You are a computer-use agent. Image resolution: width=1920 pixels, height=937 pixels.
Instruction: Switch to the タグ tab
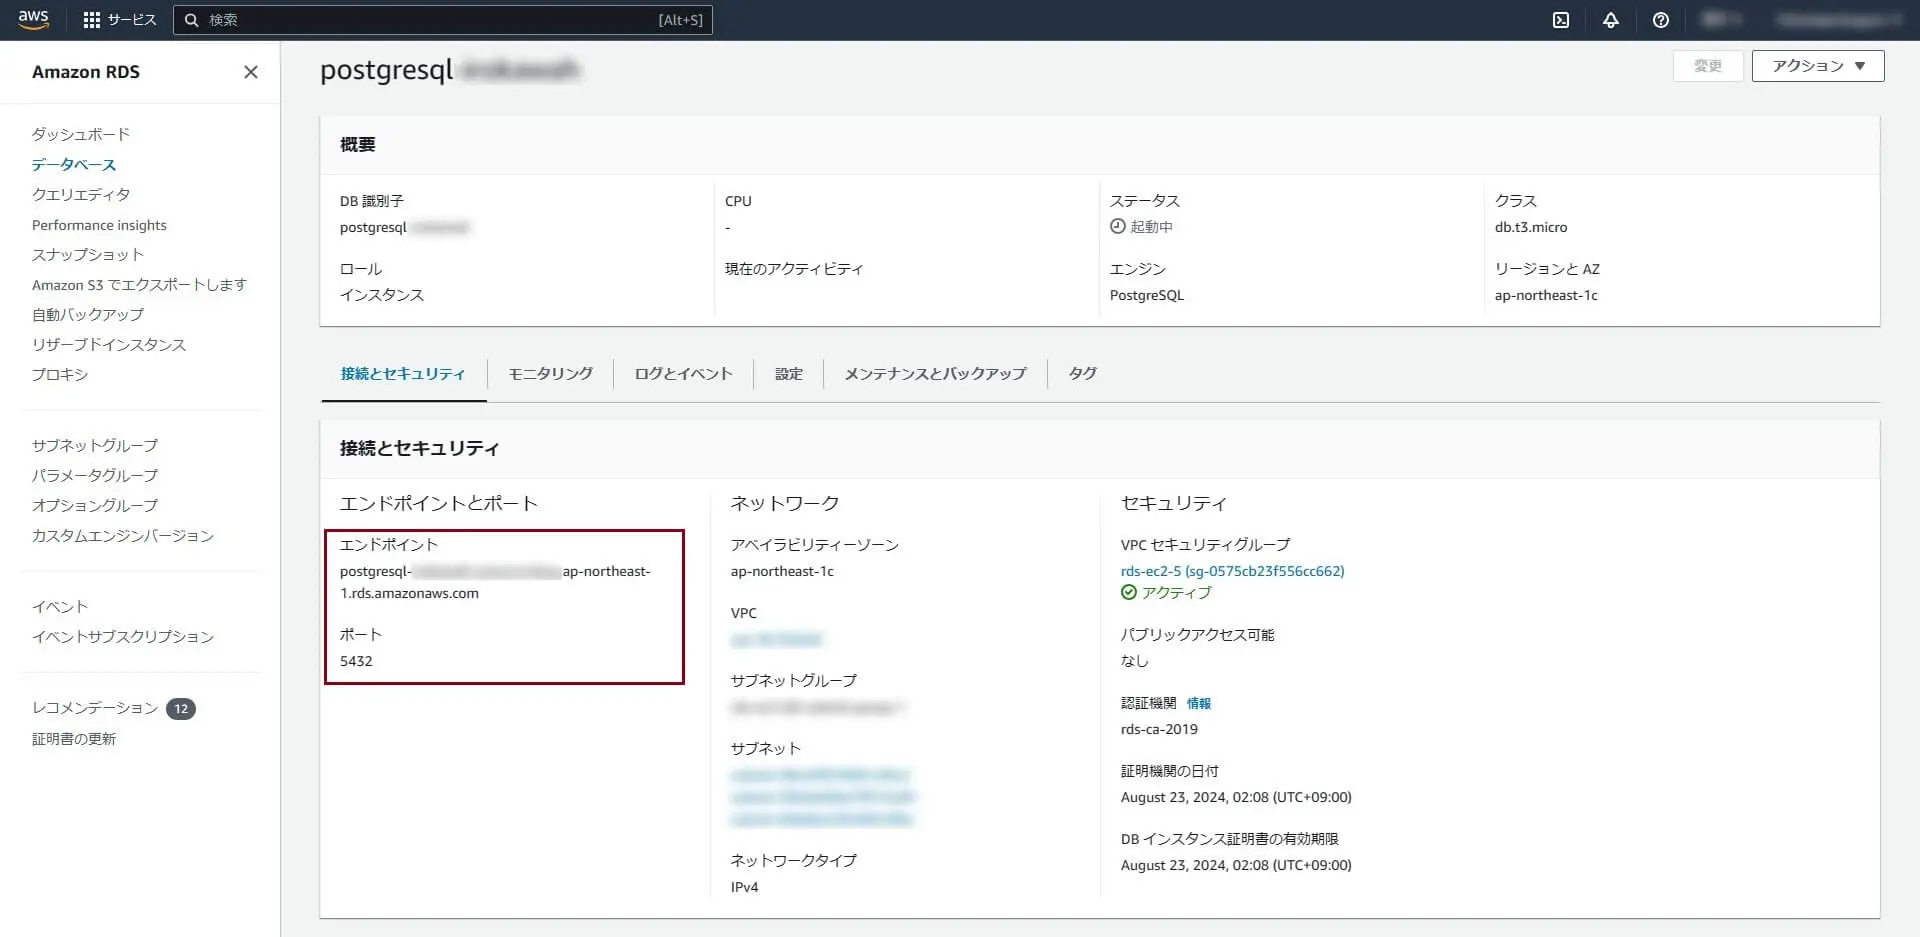tap(1082, 374)
